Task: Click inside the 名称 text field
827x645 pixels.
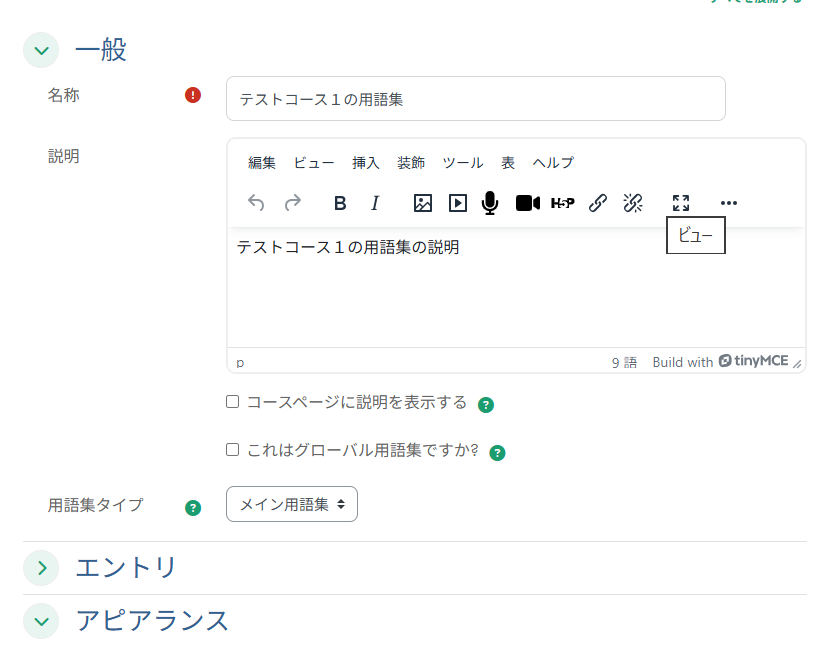Action: pos(475,98)
